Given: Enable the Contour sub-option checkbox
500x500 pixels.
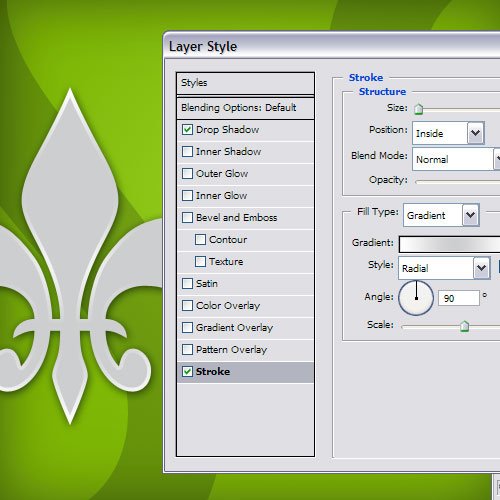Looking at the screenshot, I should (x=200, y=240).
